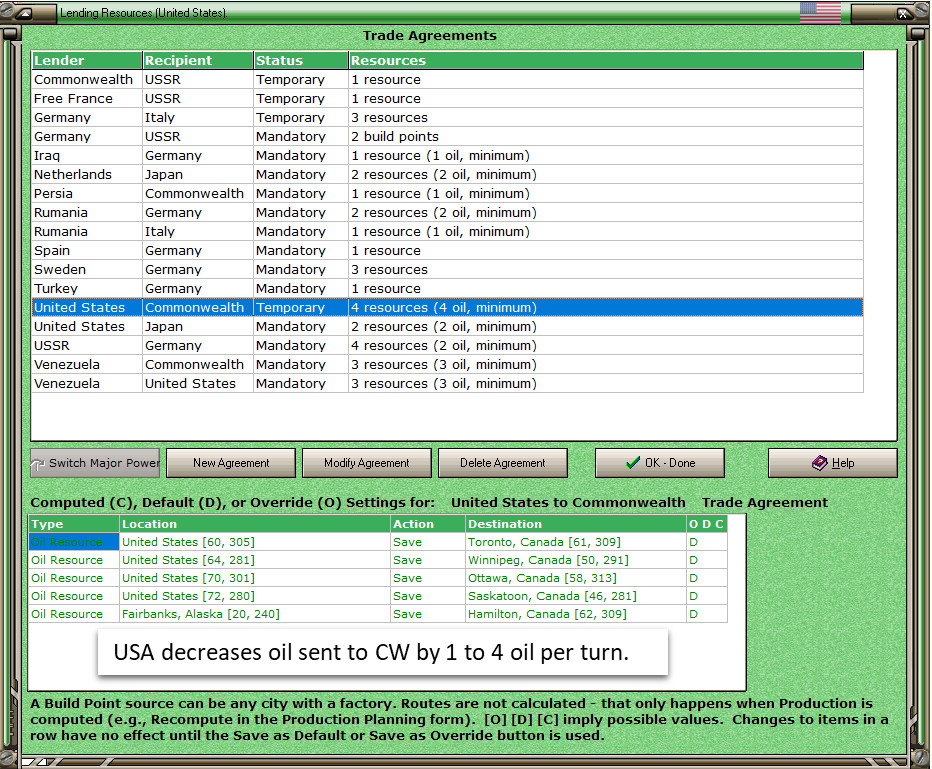
Task: Click the Destination column header
Action: tap(575, 524)
